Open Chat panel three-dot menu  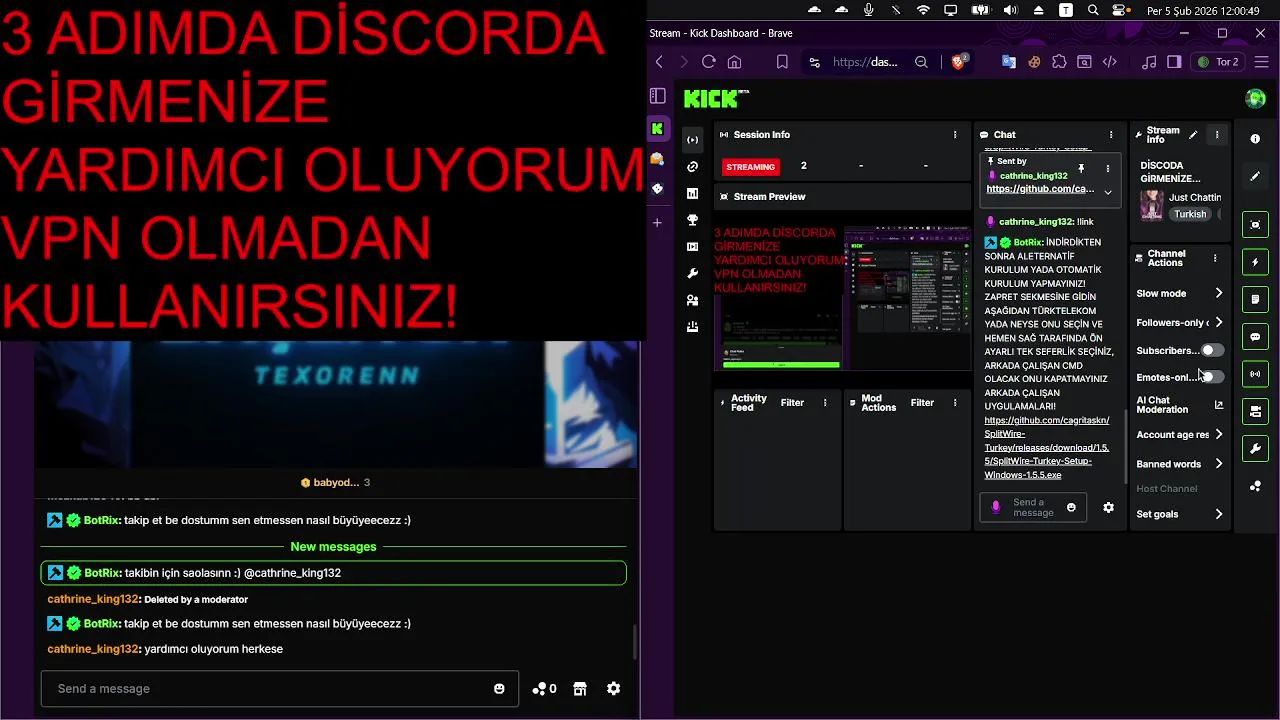[1111, 134]
